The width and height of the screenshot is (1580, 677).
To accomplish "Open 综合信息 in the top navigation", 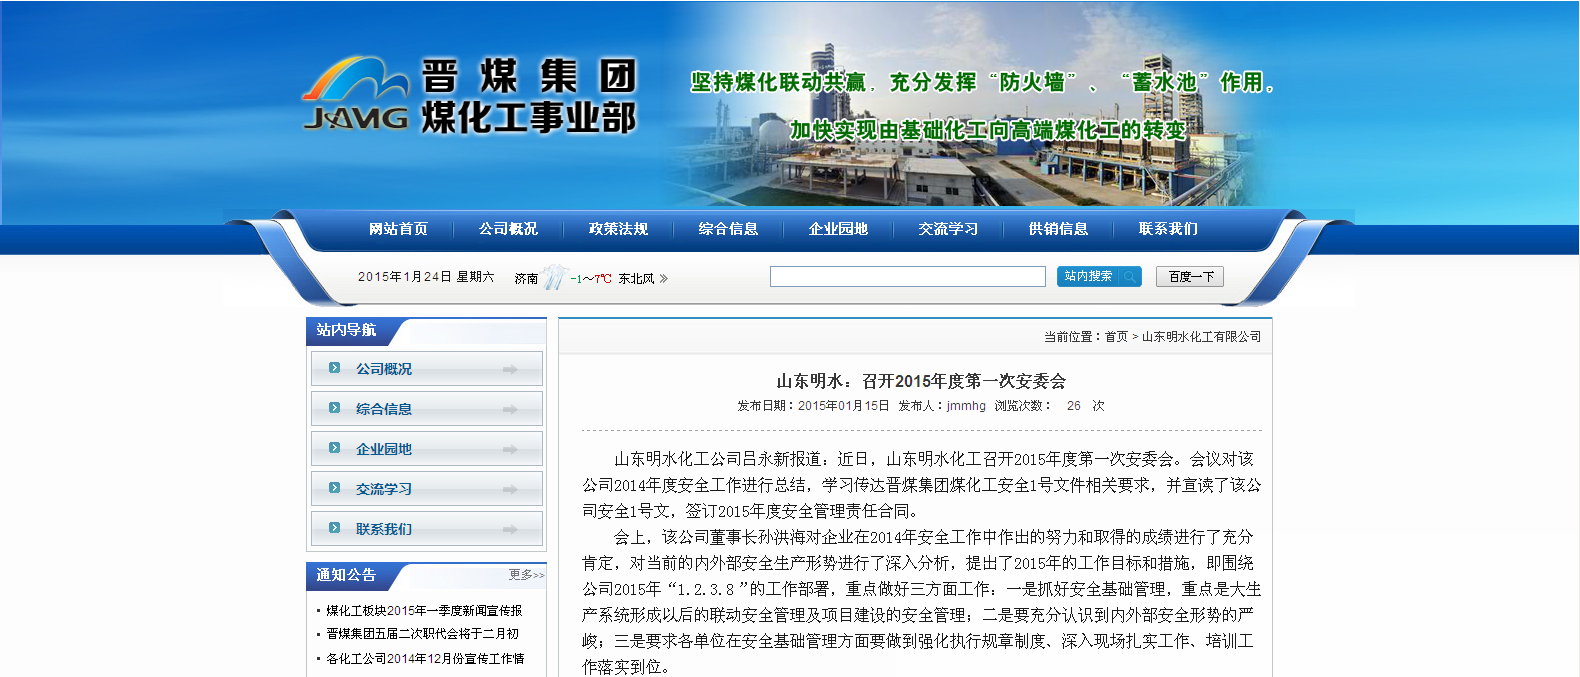I will pyautogui.click(x=728, y=229).
